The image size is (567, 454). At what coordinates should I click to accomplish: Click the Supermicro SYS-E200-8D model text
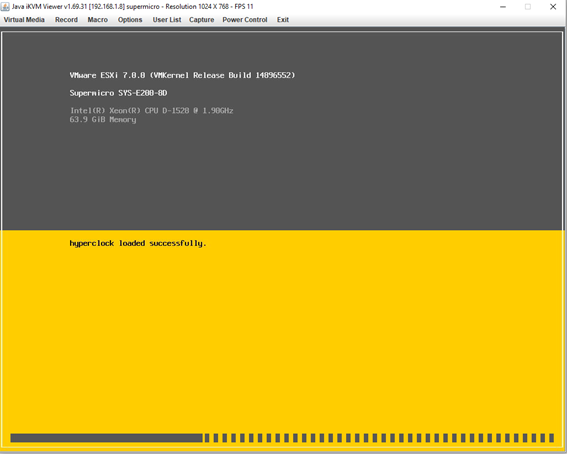click(118, 93)
